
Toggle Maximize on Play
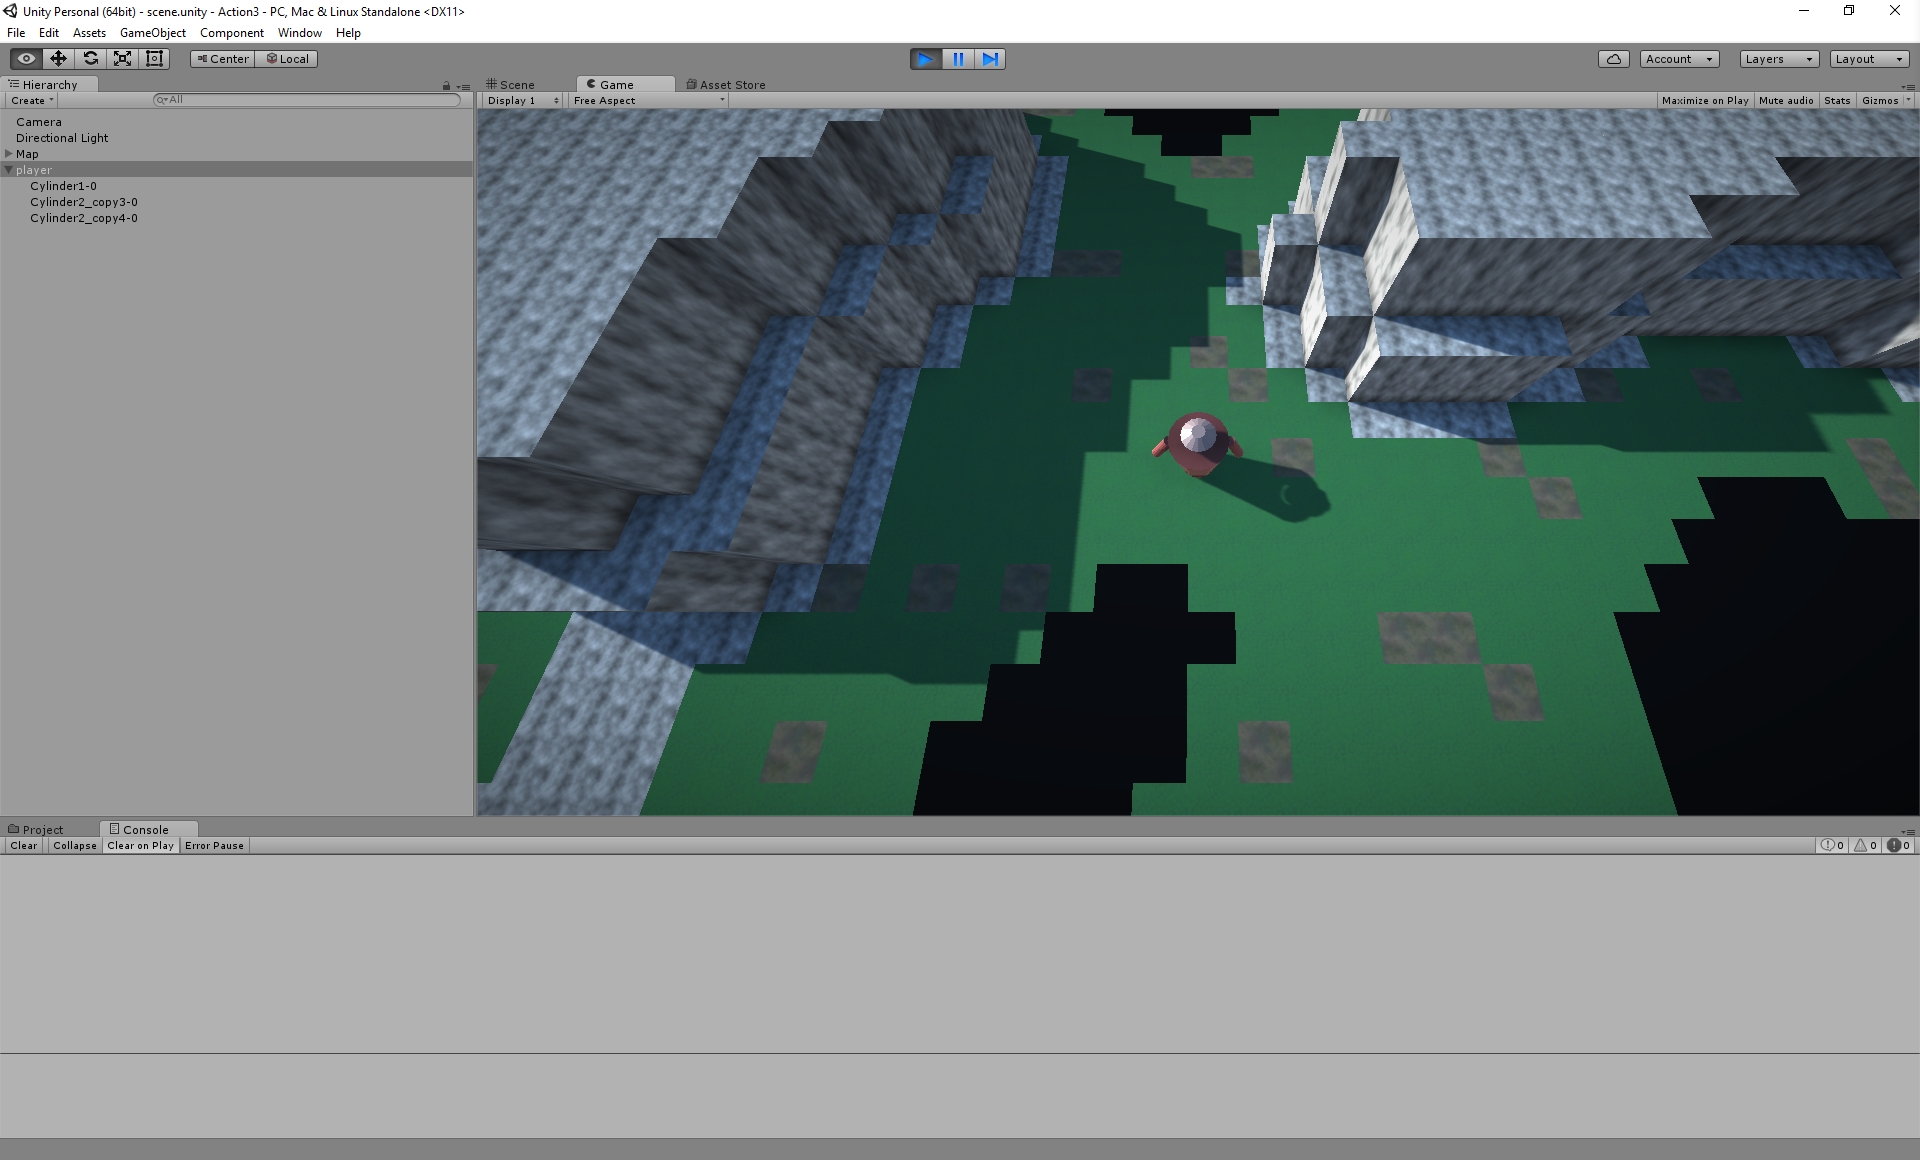pyautogui.click(x=1704, y=100)
